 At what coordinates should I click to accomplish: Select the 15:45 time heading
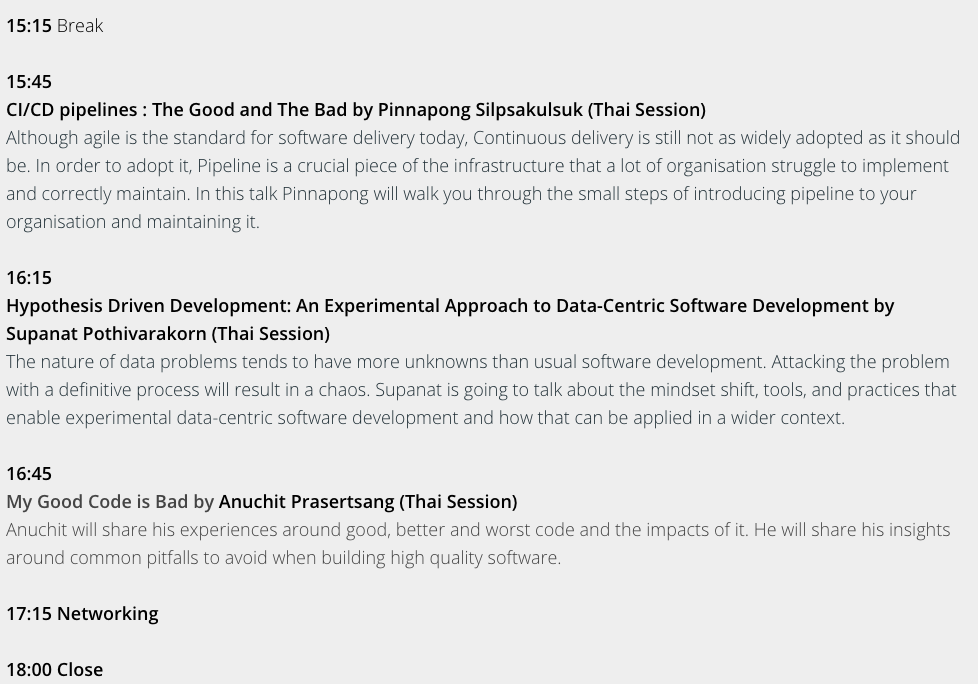click(29, 82)
